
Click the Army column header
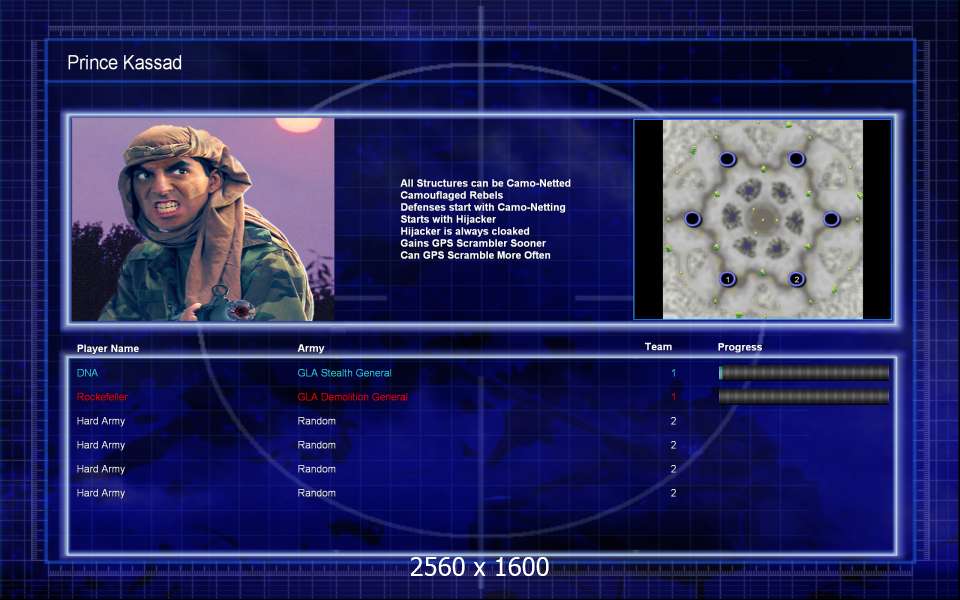click(x=311, y=349)
